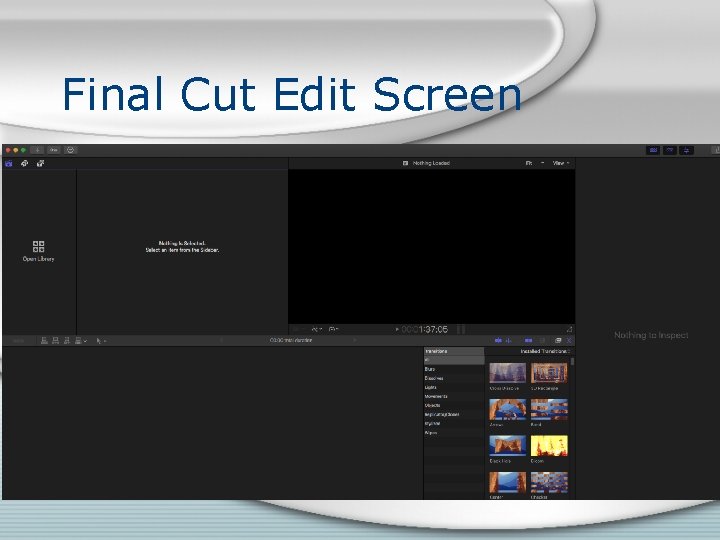This screenshot has width=720, height=540.
Task: Enter full screen viewer playback
Action: [x=569, y=329]
